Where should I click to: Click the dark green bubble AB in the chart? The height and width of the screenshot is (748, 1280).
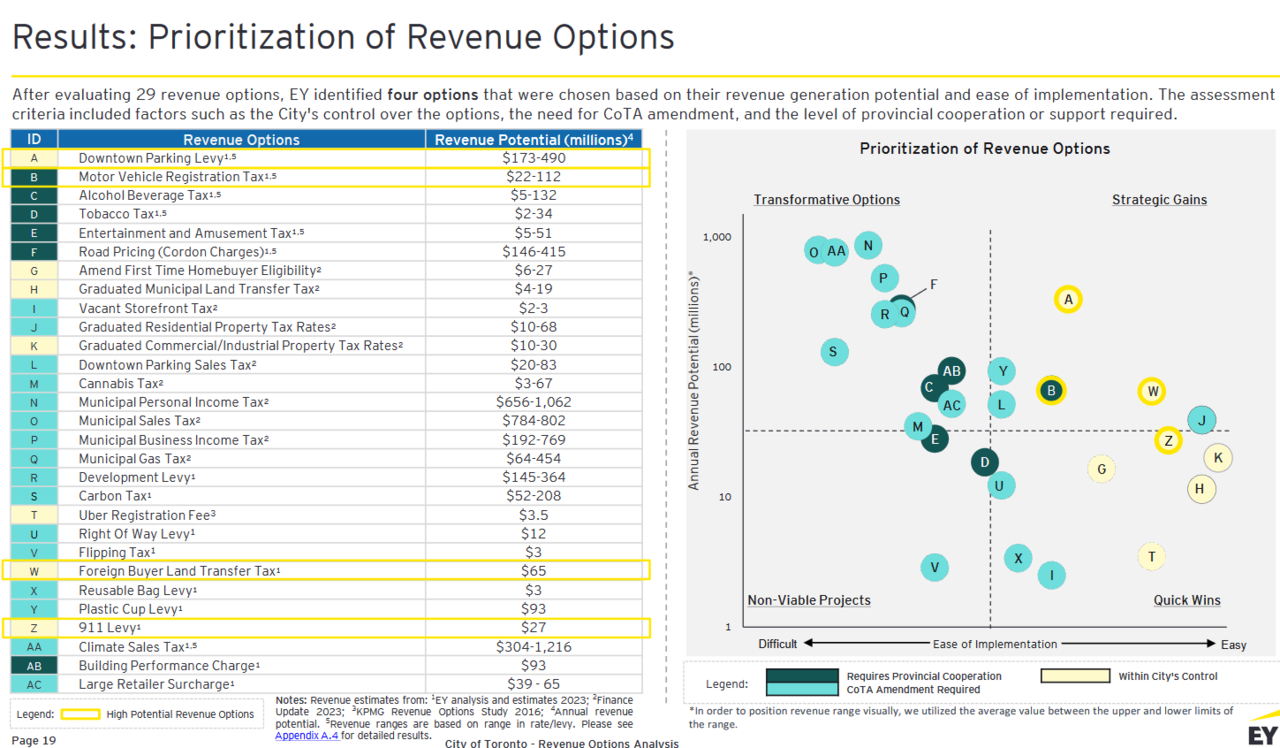(x=951, y=371)
